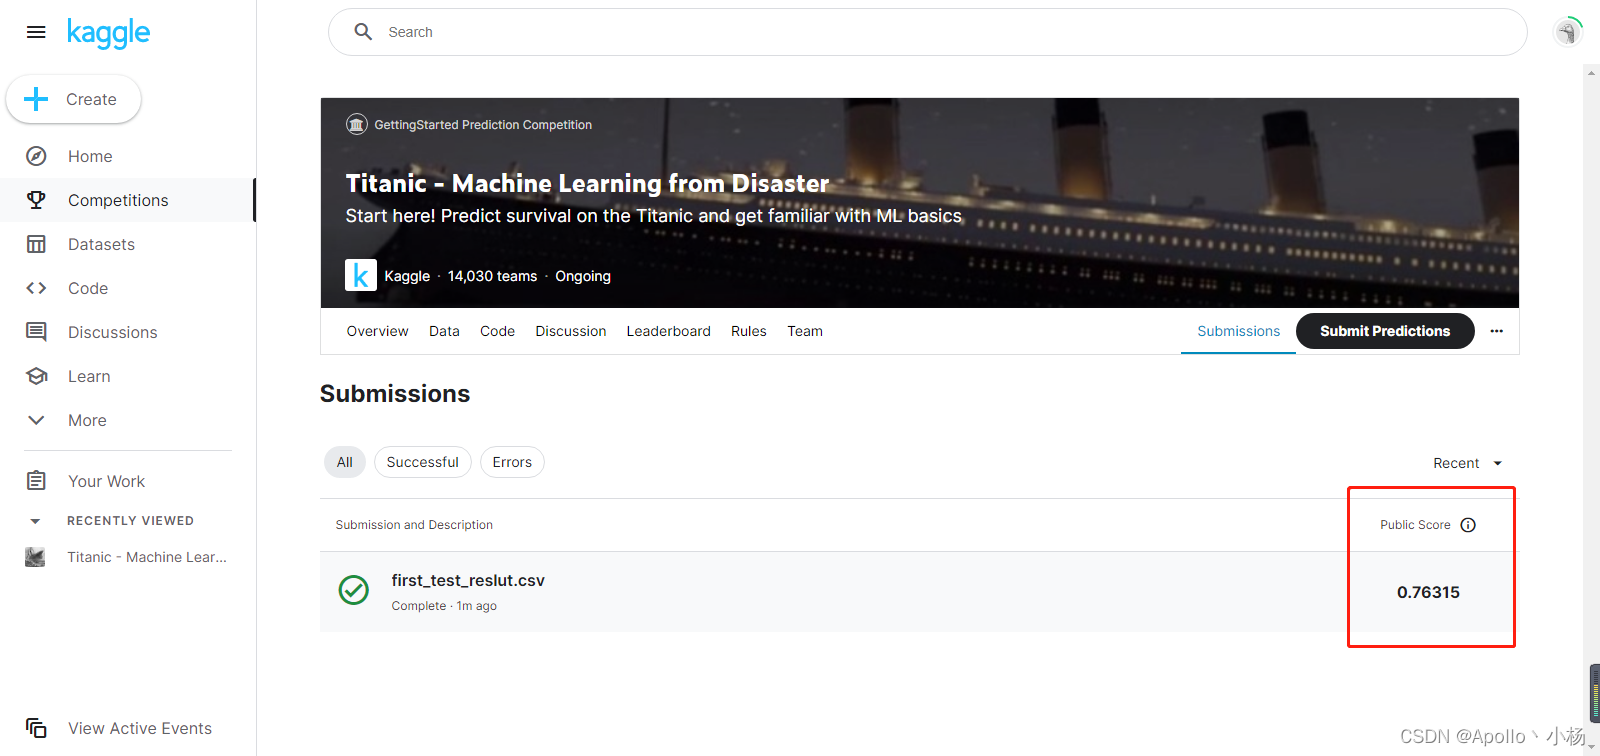Click the Submit Predictions button

pyautogui.click(x=1385, y=331)
